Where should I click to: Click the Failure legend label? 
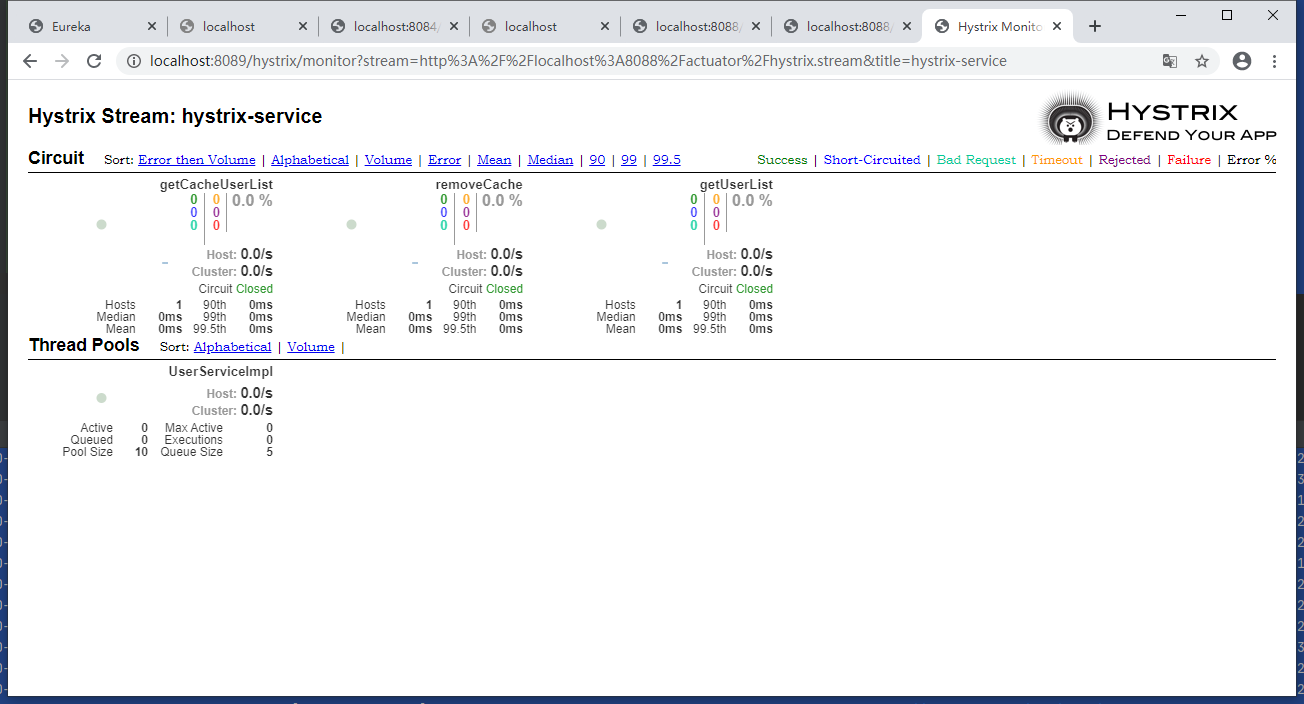coord(1189,160)
